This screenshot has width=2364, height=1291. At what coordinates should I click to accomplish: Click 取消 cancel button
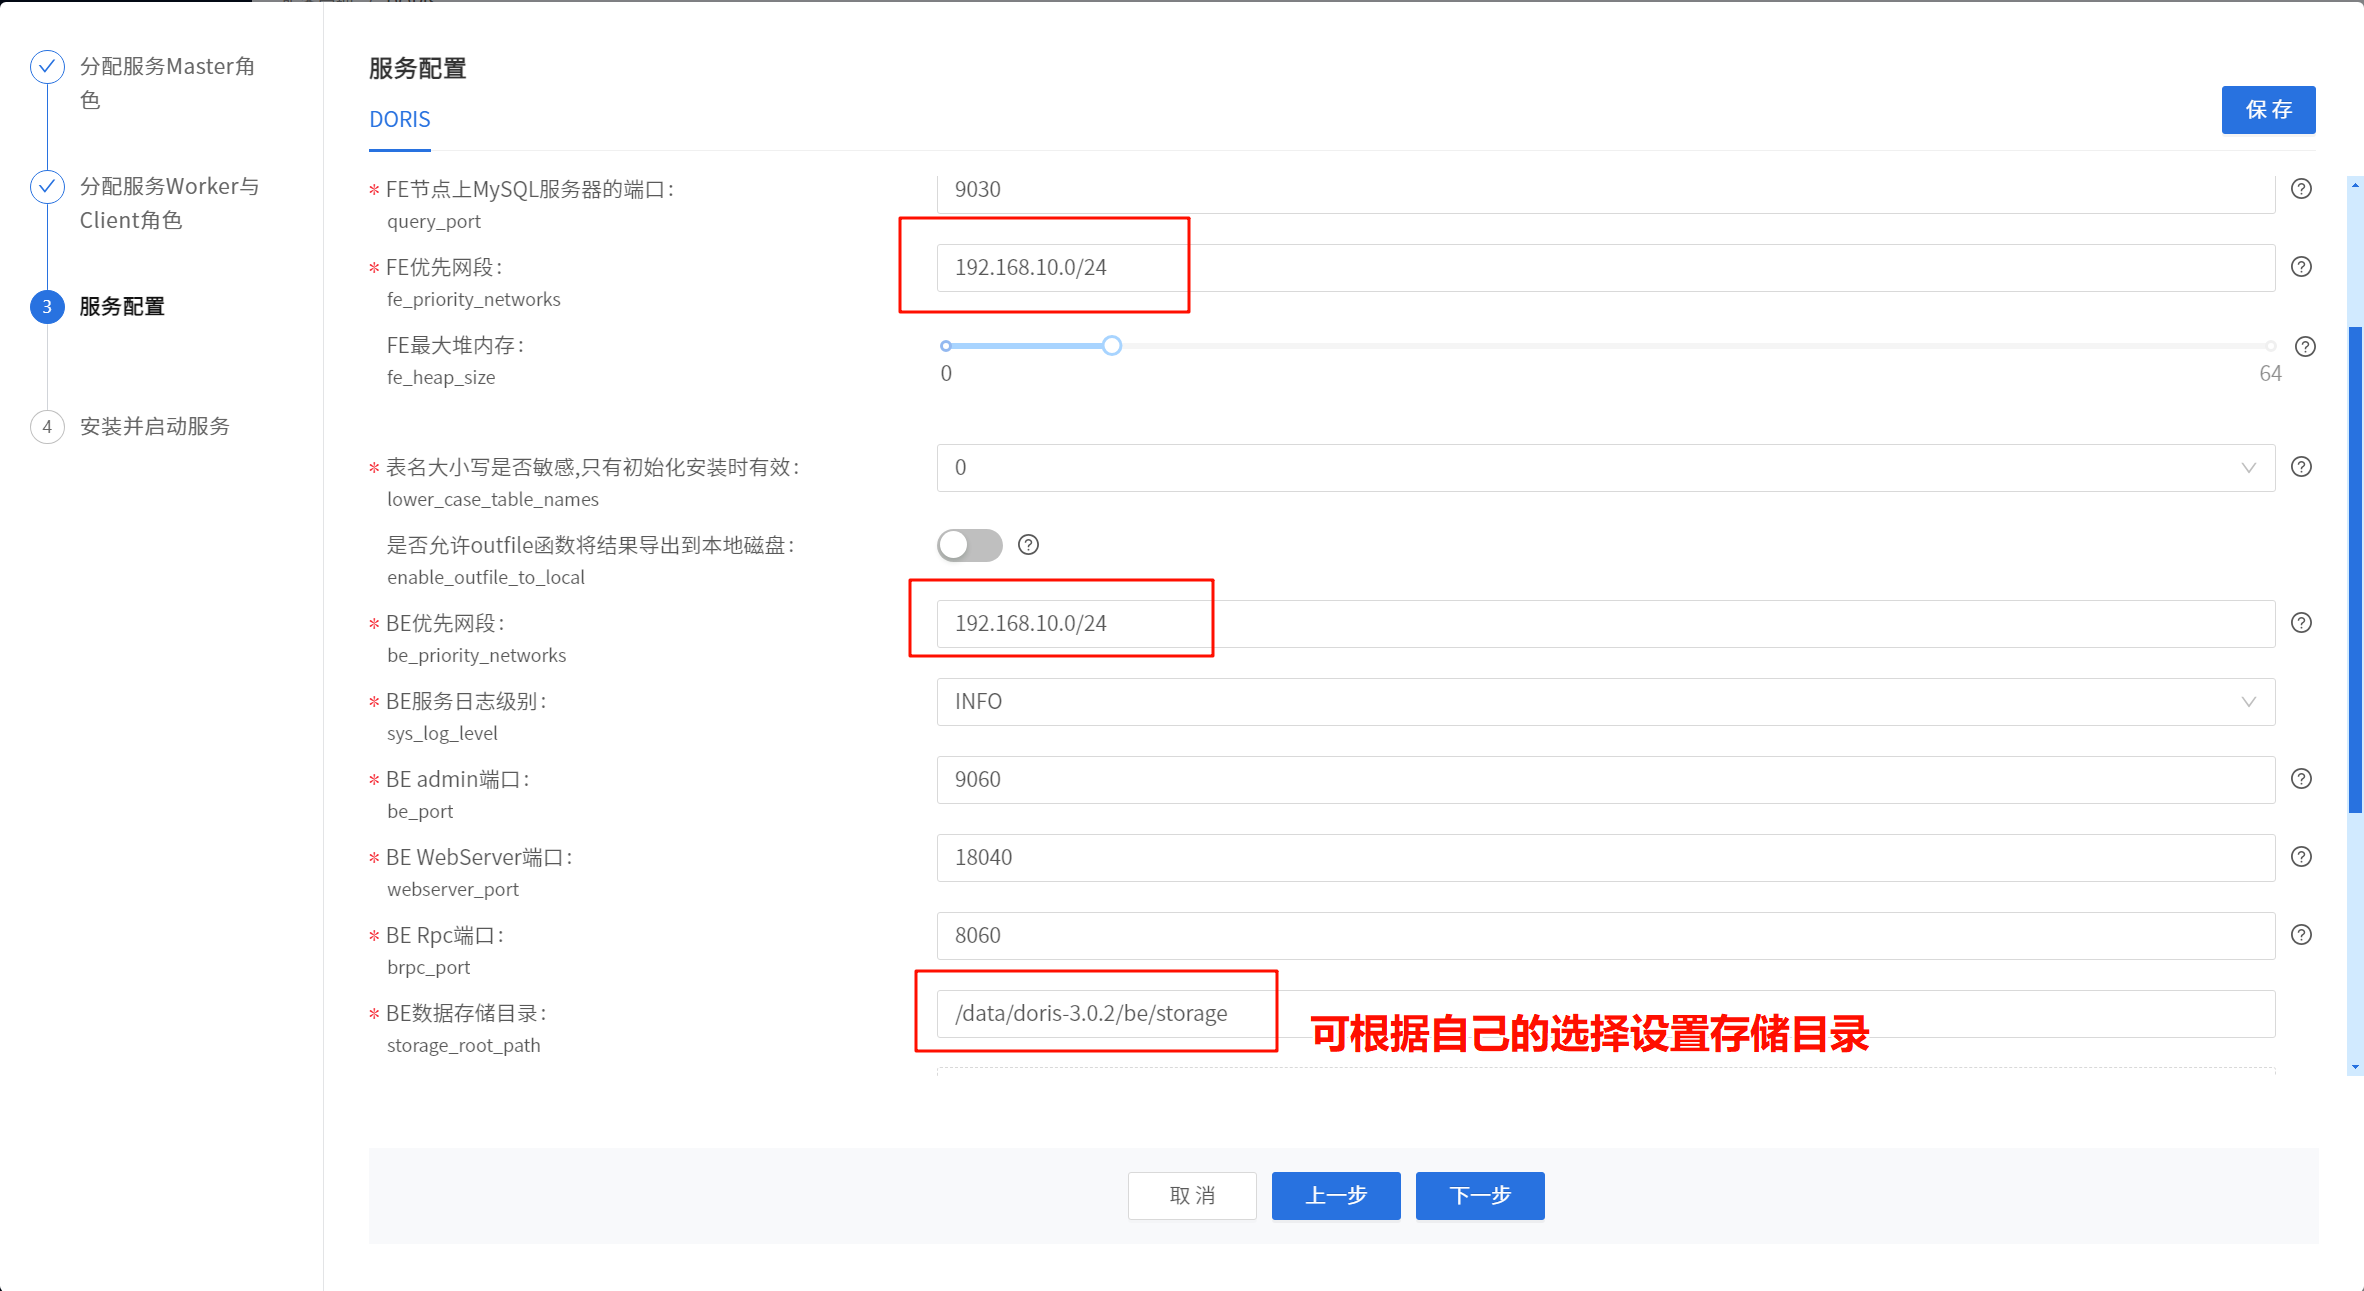[1192, 1196]
